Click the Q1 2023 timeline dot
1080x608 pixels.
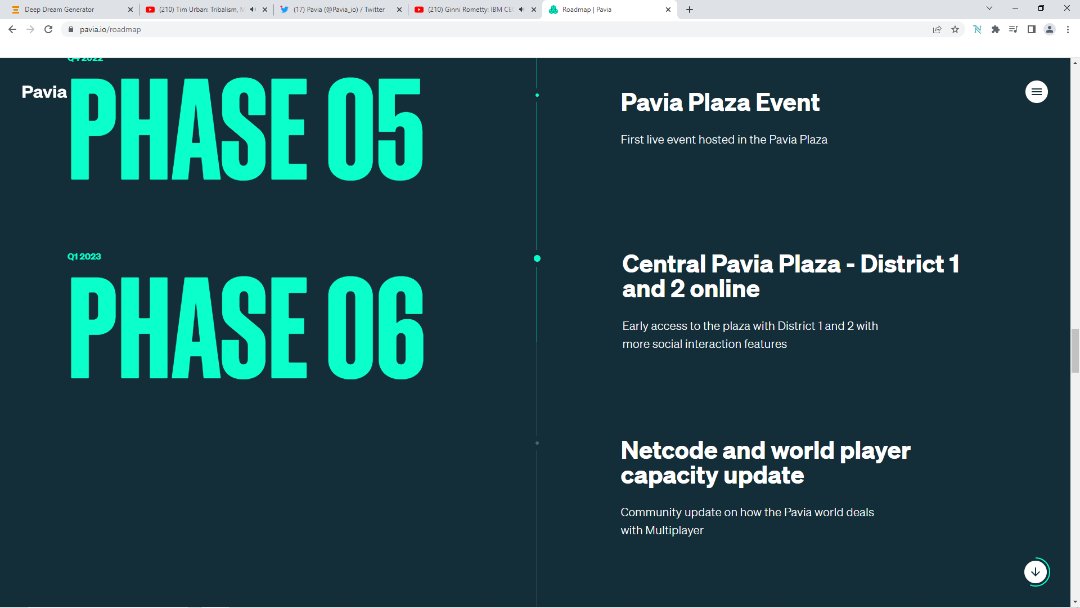(537, 258)
